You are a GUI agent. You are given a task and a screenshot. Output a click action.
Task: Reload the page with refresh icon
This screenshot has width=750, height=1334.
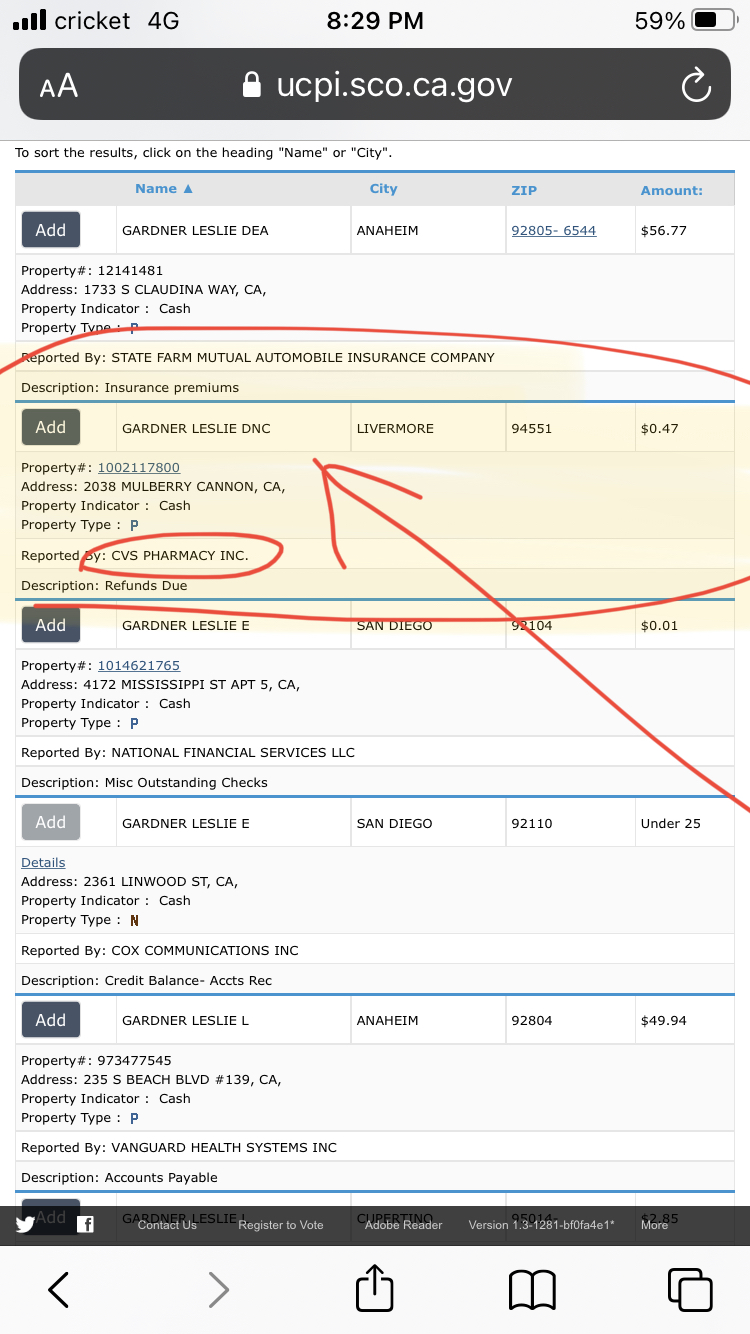coord(696,86)
